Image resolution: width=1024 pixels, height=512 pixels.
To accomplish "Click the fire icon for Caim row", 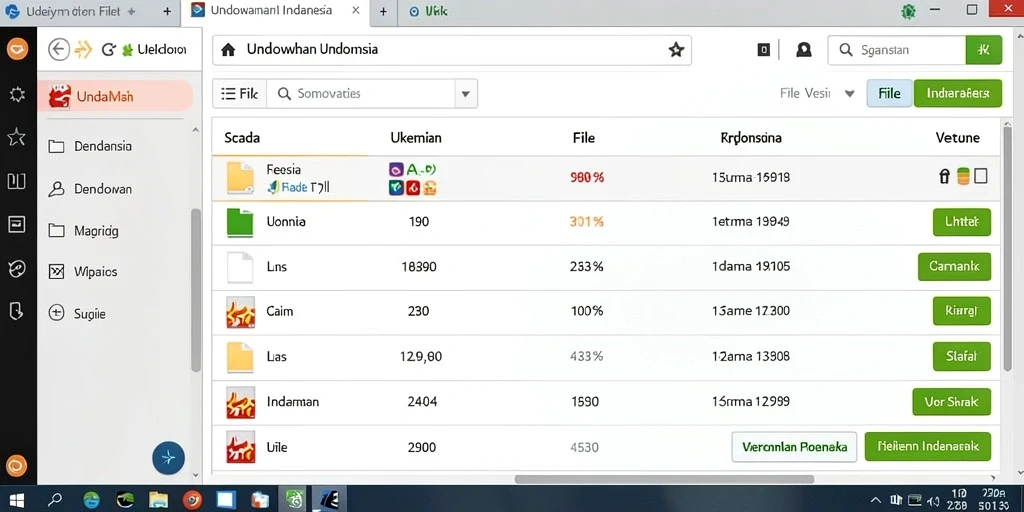I will point(239,312).
